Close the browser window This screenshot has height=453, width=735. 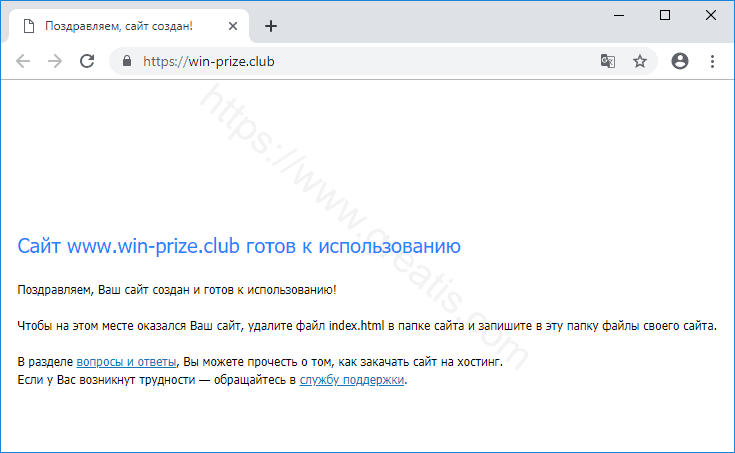711,15
